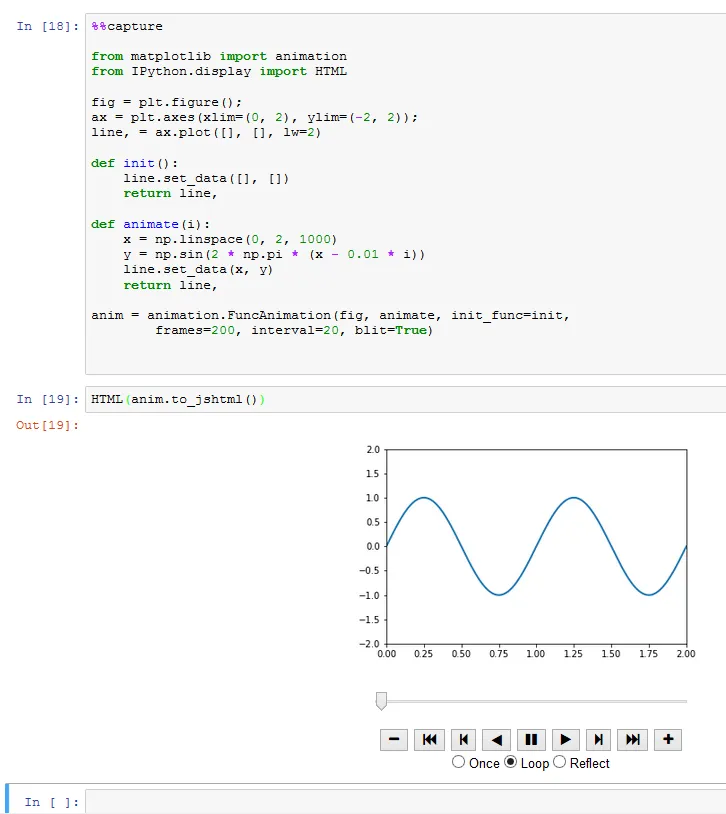Click inside the HTML(anim.to_jshtml()) cell
This screenshot has height=814, width=726.
405,399
